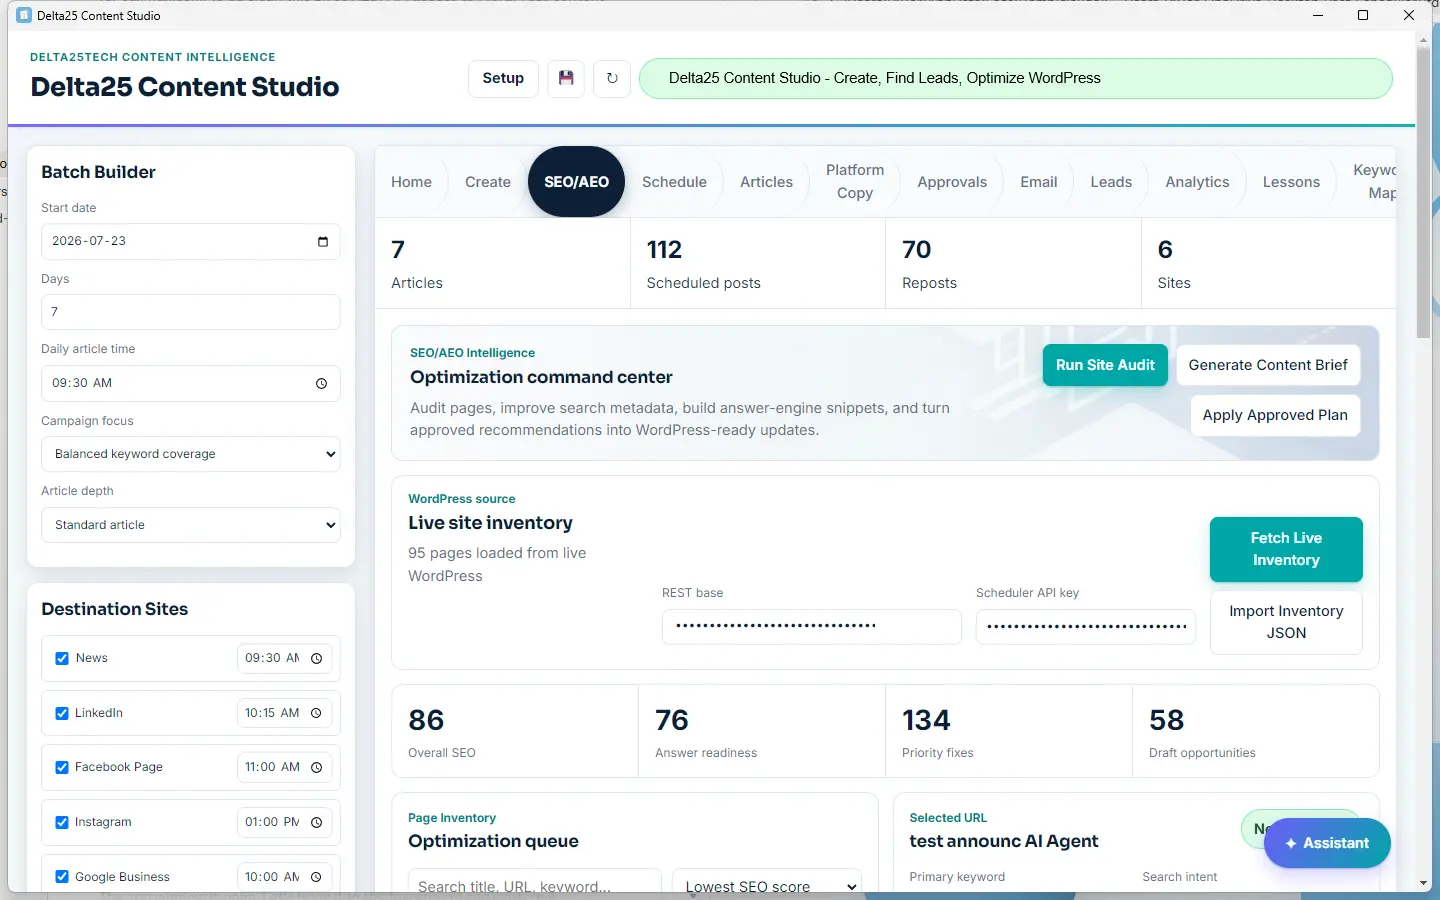Uncheck the Facebook Page destination checkbox
The width and height of the screenshot is (1440, 900).
point(62,767)
